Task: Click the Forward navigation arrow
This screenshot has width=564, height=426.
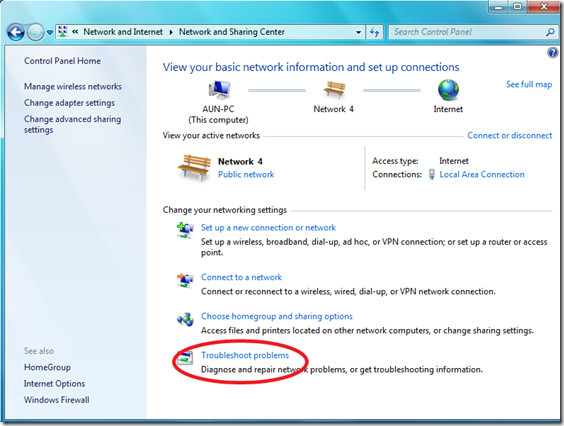Action: coord(36,32)
